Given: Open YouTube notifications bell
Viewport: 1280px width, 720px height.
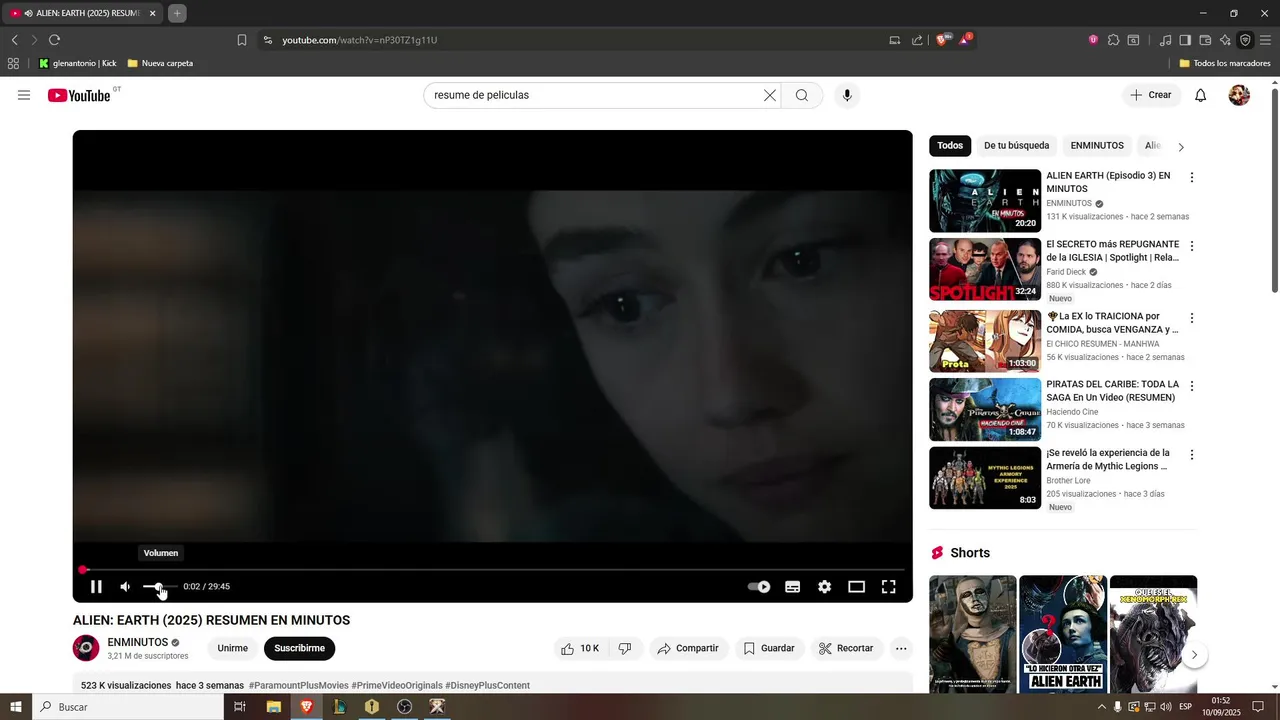Looking at the screenshot, I should click(x=1201, y=95).
